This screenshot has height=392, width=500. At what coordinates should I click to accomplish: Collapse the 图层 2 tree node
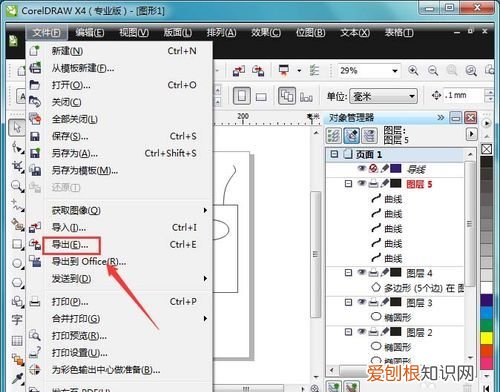(x=348, y=332)
